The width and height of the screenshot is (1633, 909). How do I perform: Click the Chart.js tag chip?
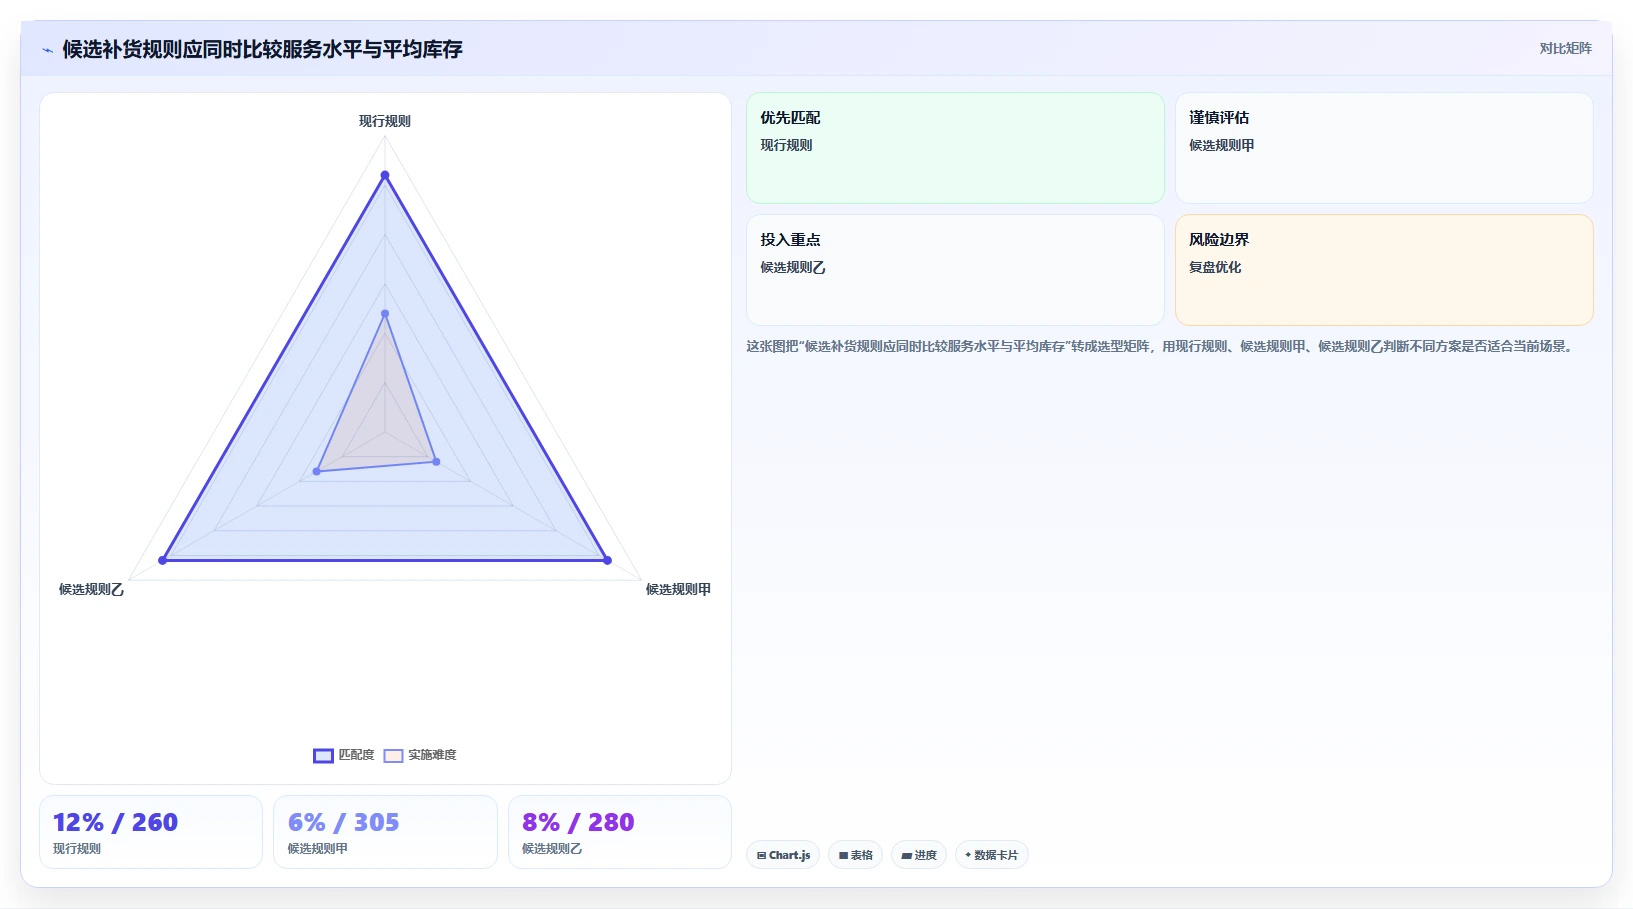783,855
